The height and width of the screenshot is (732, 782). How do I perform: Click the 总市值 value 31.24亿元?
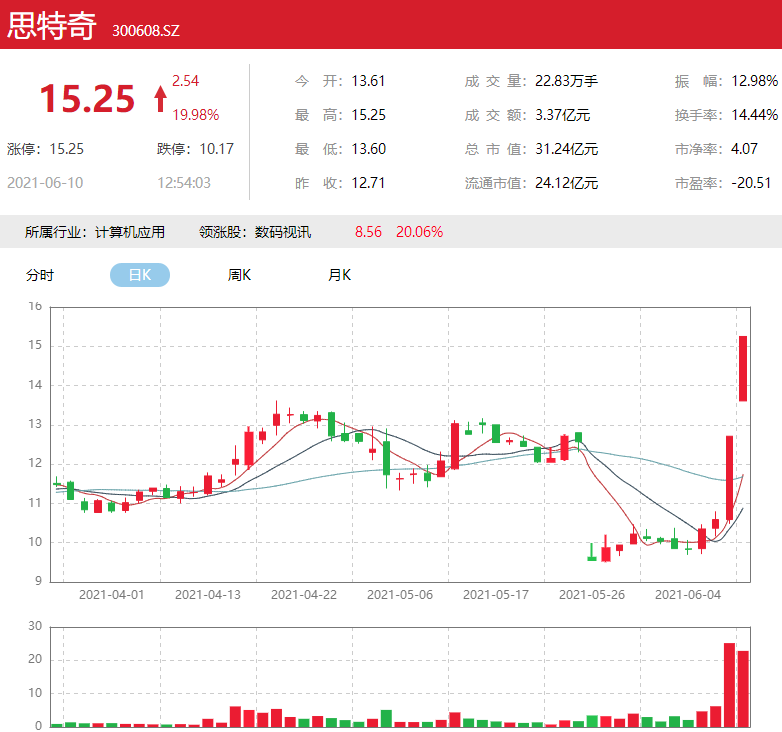(x=567, y=149)
